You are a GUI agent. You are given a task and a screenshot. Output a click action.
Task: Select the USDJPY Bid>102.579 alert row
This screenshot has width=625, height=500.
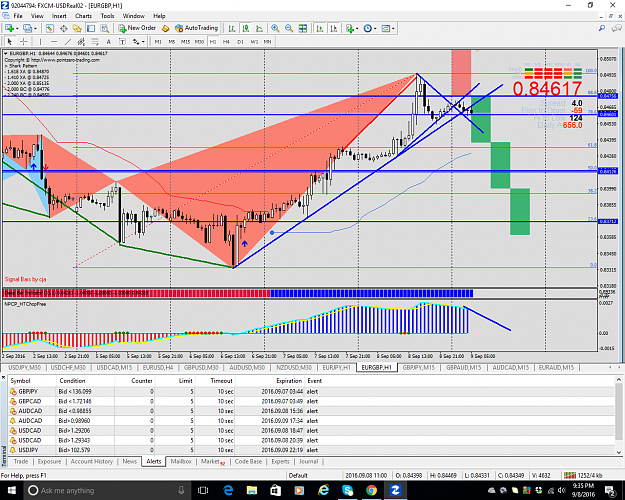tap(311, 450)
